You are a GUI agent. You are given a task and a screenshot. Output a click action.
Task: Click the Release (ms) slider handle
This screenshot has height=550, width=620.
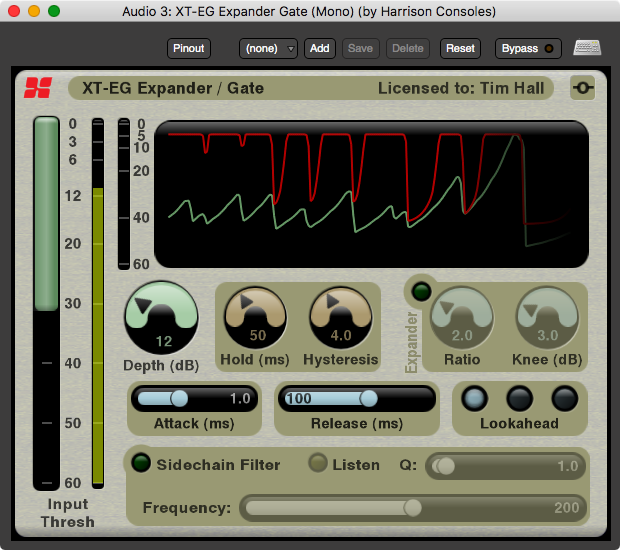click(369, 399)
